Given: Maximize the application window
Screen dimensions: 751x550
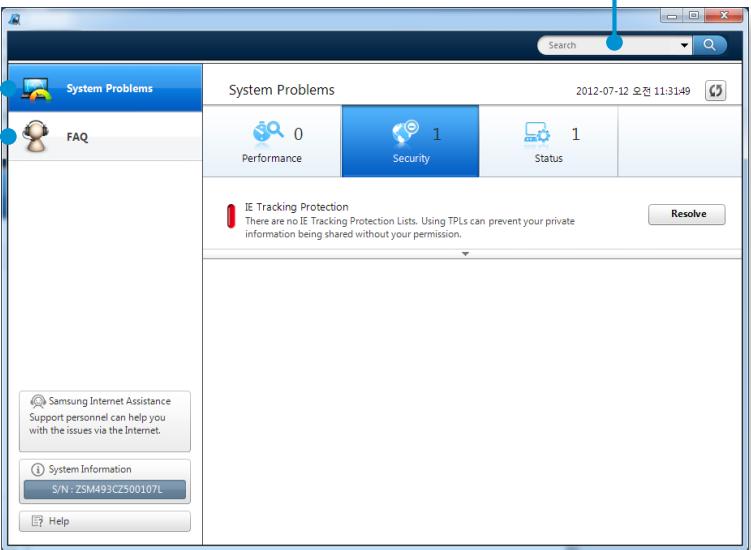Looking at the screenshot, I should pyautogui.click(x=694, y=16).
